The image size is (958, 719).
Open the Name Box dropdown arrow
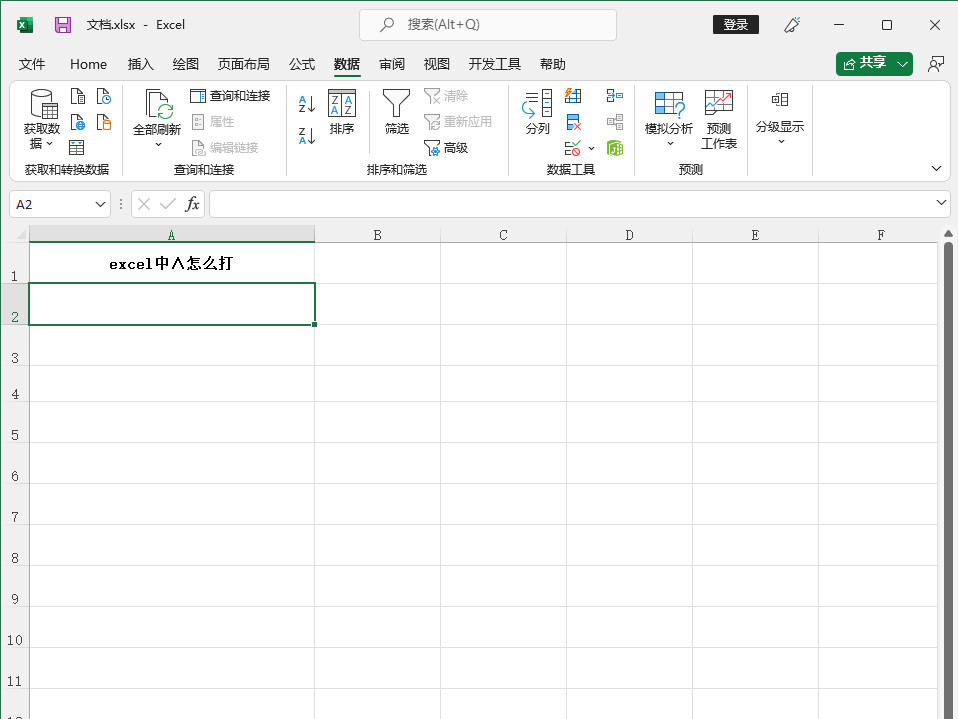tap(100, 204)
